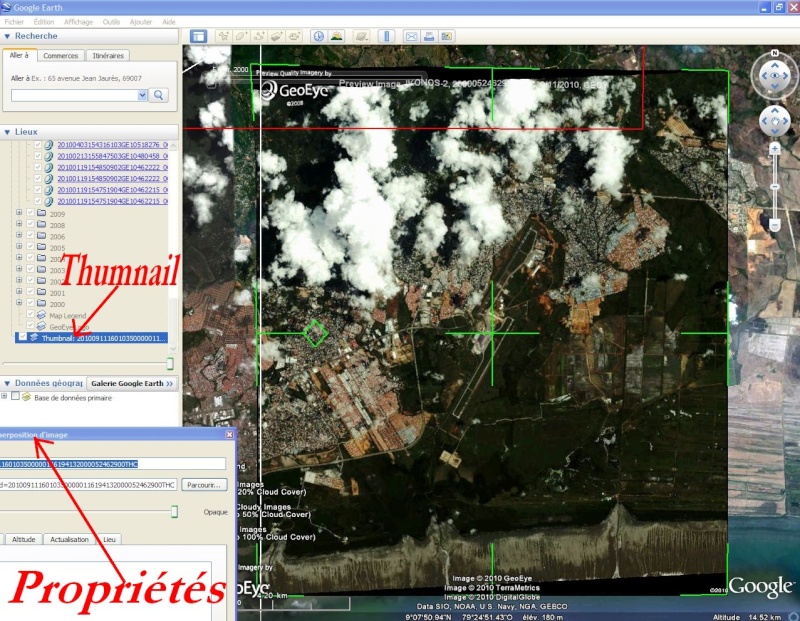Click the map zoom slider handle
800x621 pixels.
(x=774, y=187)
